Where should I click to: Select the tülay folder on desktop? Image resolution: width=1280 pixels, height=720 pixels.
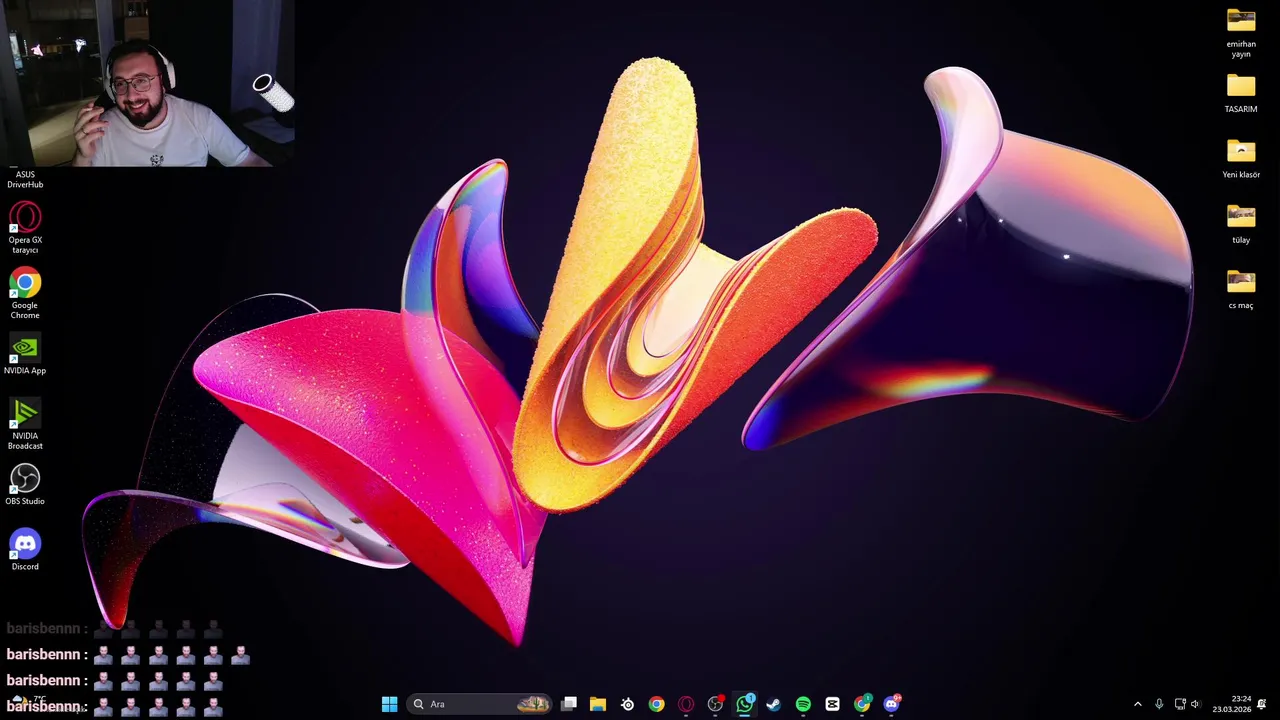point(1241,224)
